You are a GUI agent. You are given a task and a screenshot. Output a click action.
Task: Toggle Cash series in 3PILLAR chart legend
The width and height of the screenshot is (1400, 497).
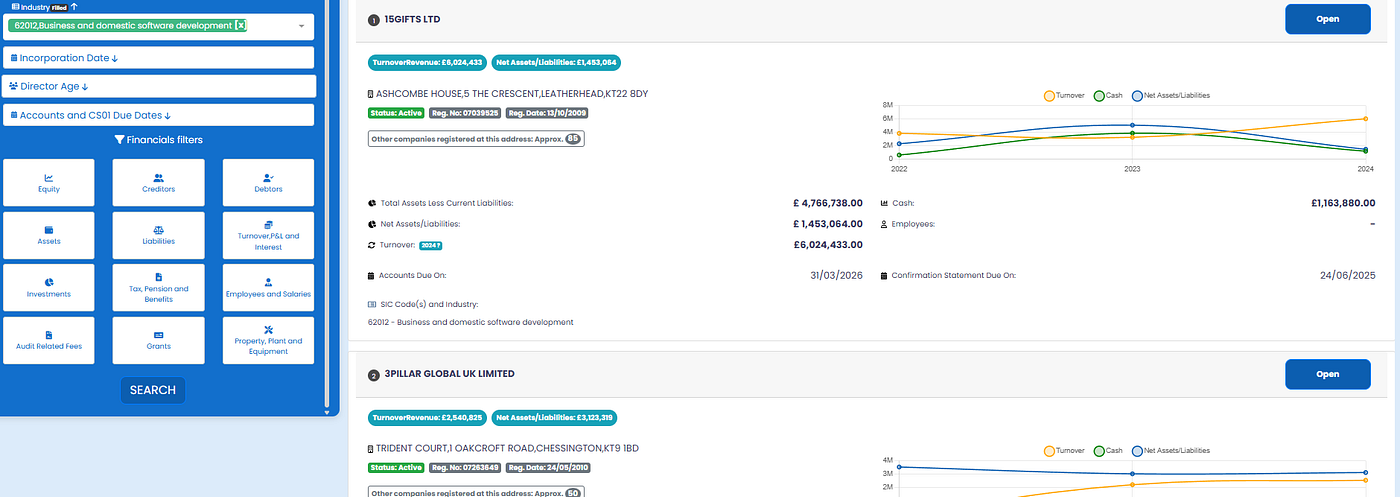click(x=1110, y=451)
